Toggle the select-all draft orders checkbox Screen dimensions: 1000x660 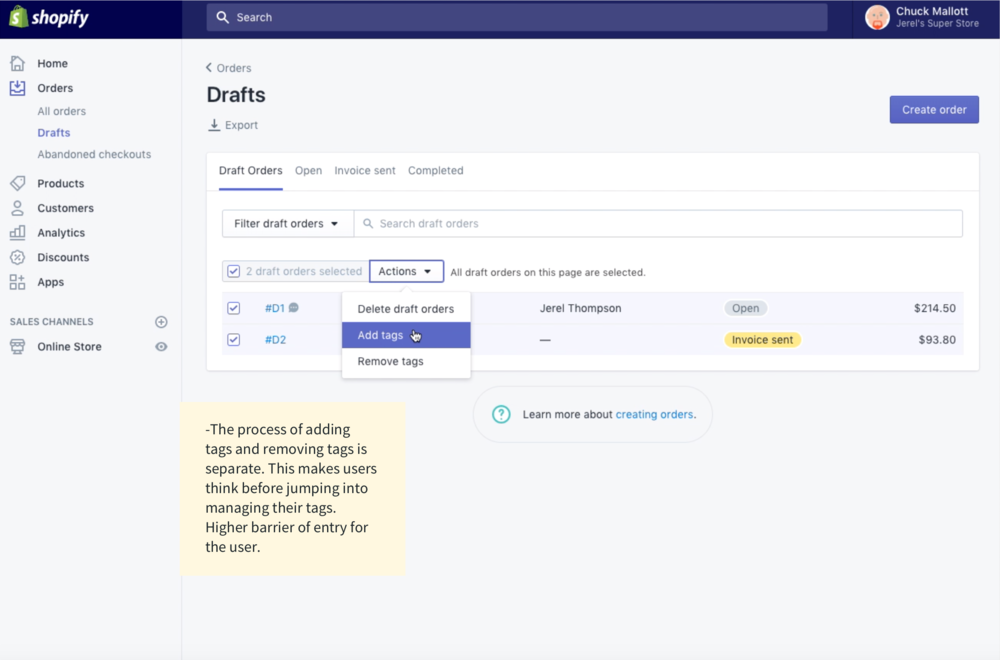tap(233, 271)
